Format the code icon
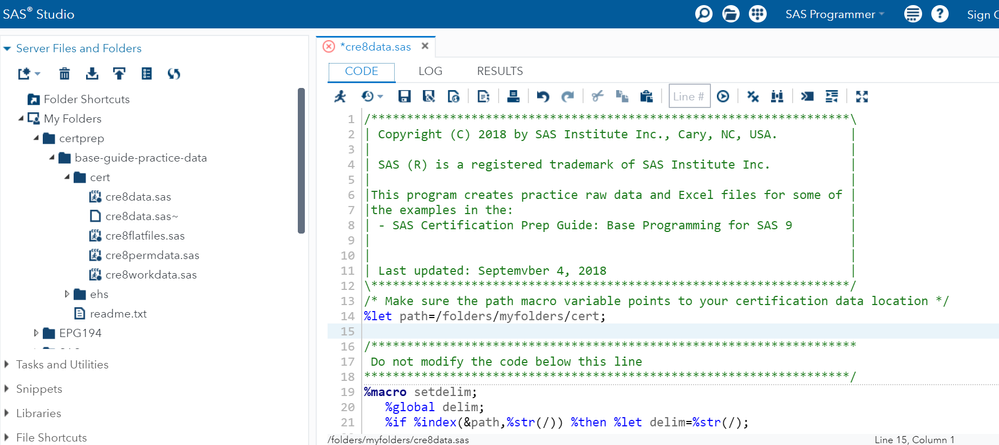Screen dimensions: 999x445 coord(831,96)
